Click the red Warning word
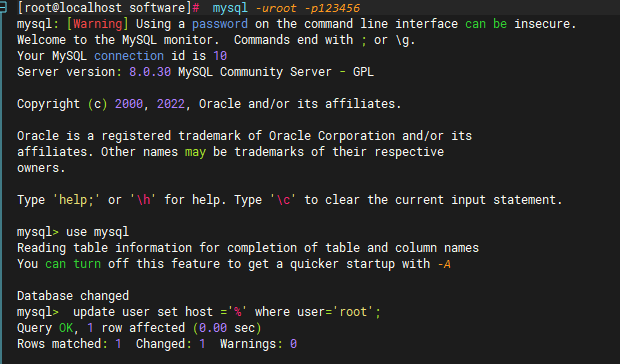The image size is (620, 364). [98, 24]
